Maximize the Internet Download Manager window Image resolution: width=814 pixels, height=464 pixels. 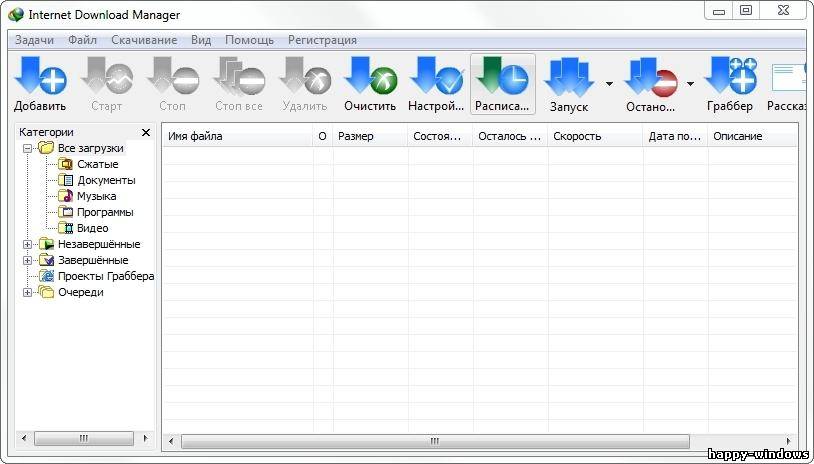[x=746, y=10]
